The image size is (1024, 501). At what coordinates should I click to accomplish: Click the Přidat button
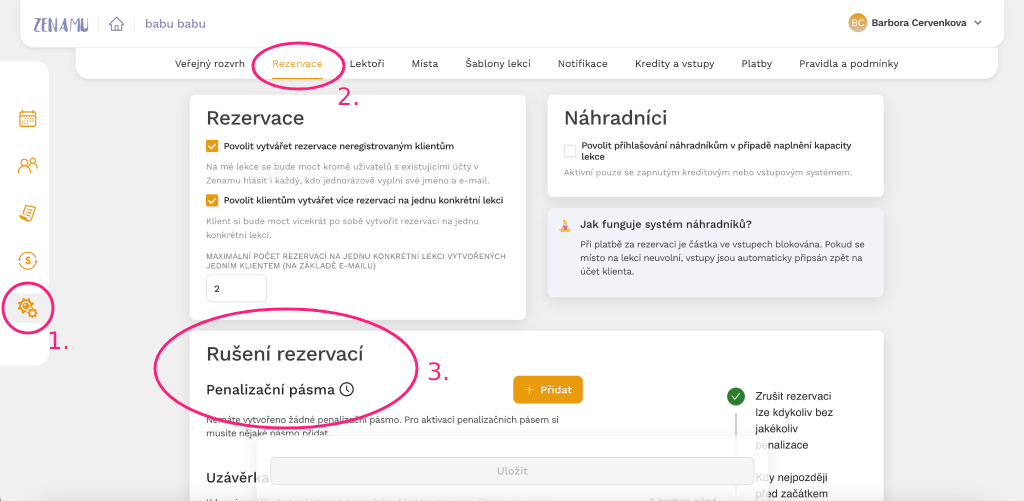tap(548, 389)
